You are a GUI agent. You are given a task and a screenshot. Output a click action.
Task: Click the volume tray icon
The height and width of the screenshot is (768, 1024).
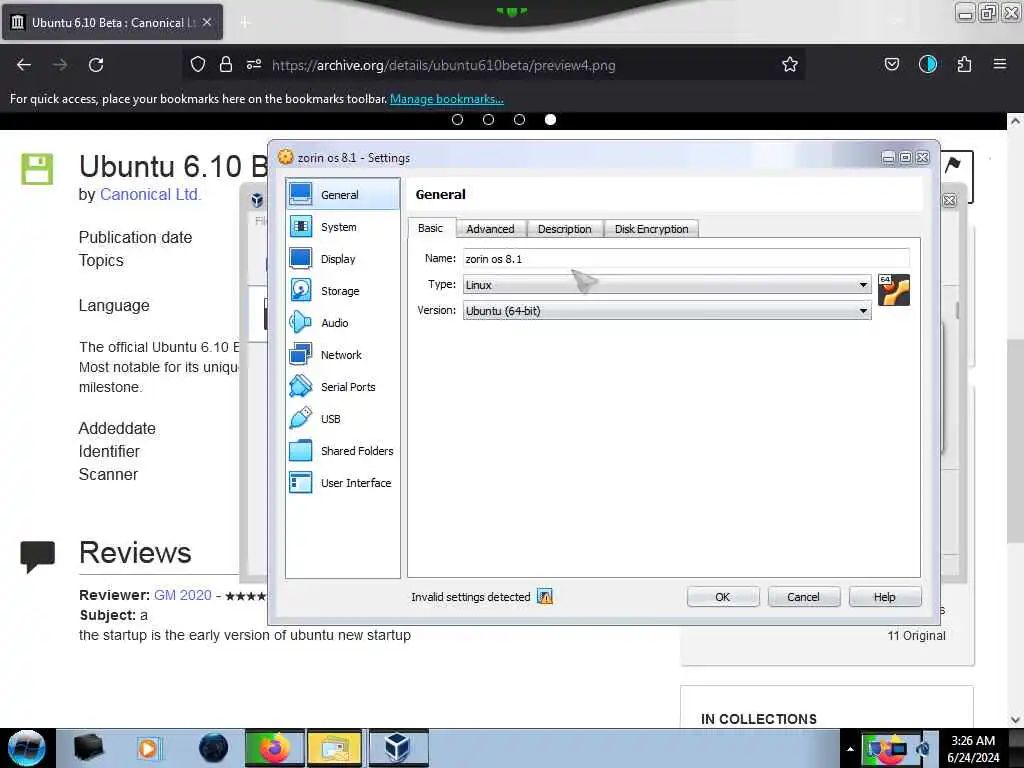click(x=923, y=749)
